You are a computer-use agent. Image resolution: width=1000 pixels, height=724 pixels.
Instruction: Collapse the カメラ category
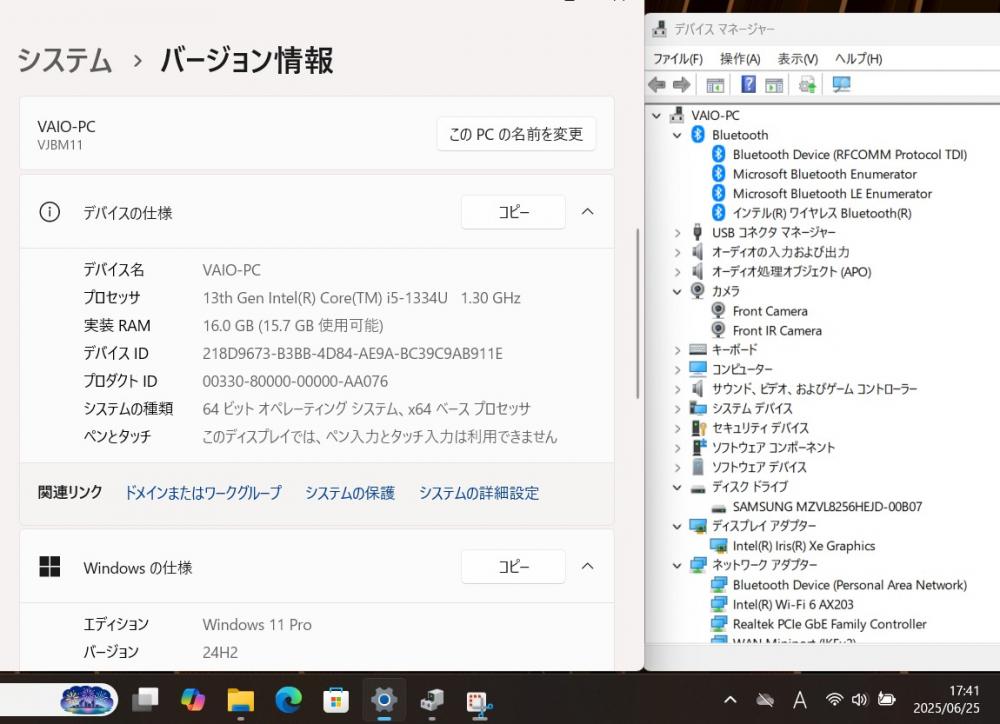pos(677,292)
